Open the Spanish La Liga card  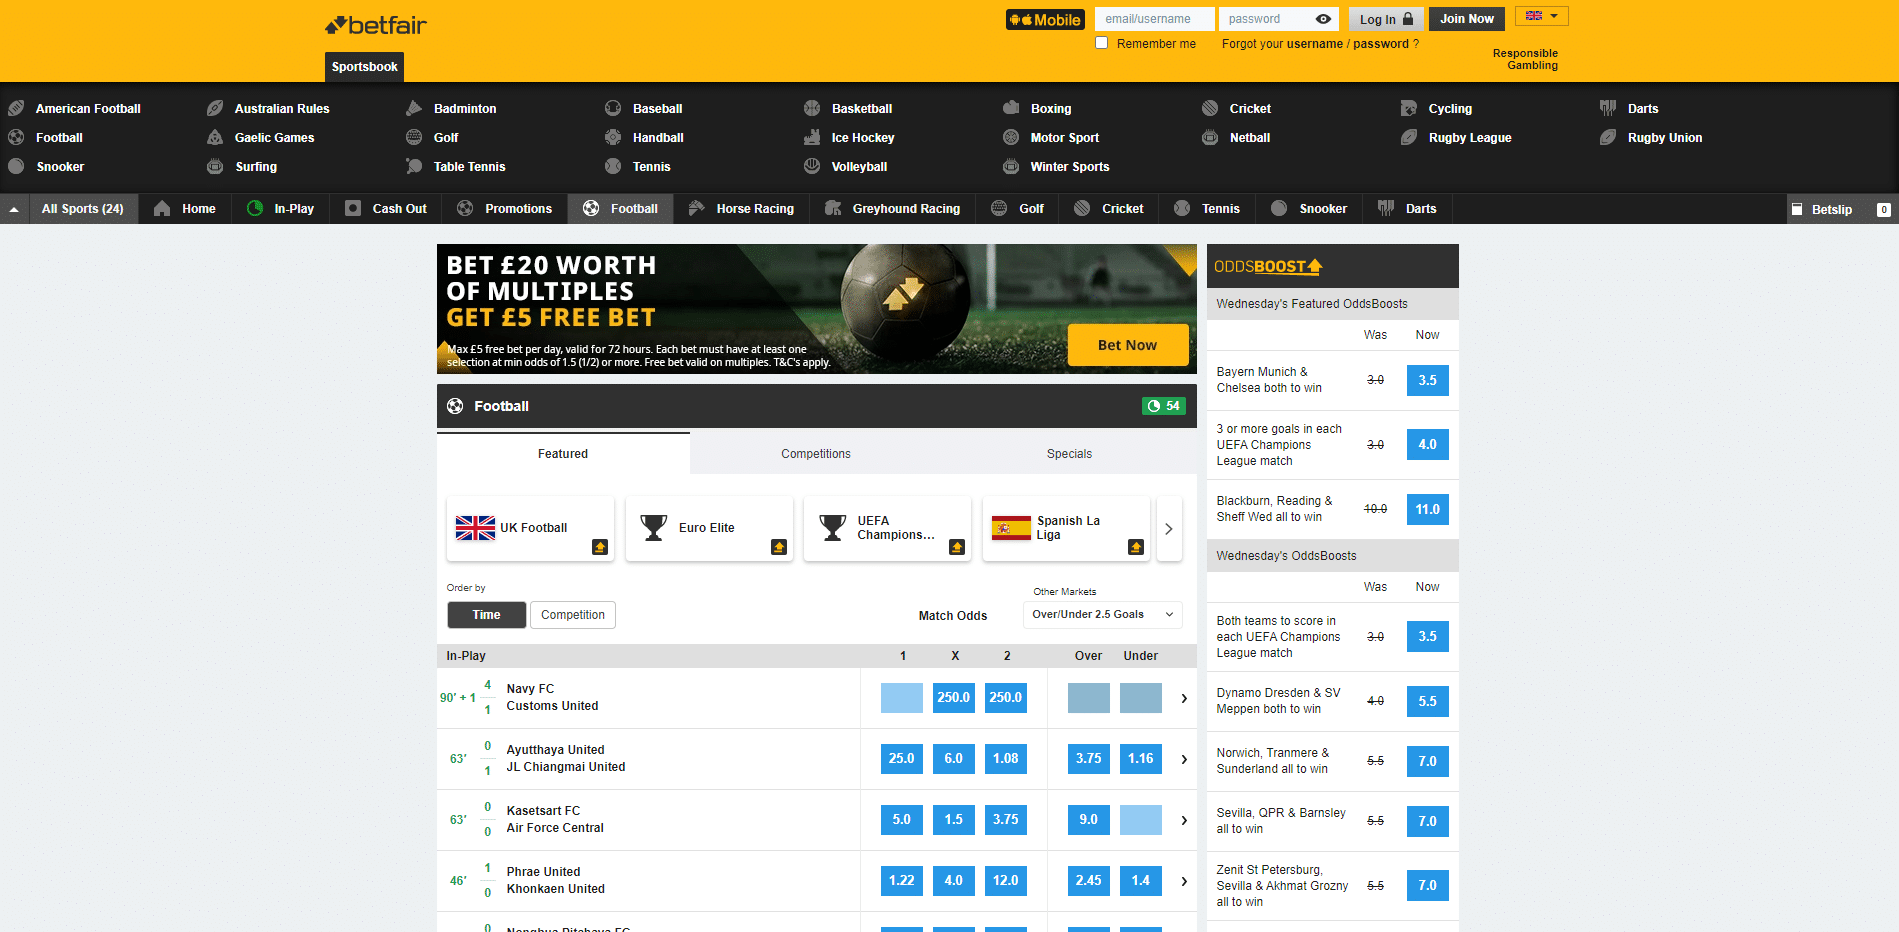point(1066,528)
